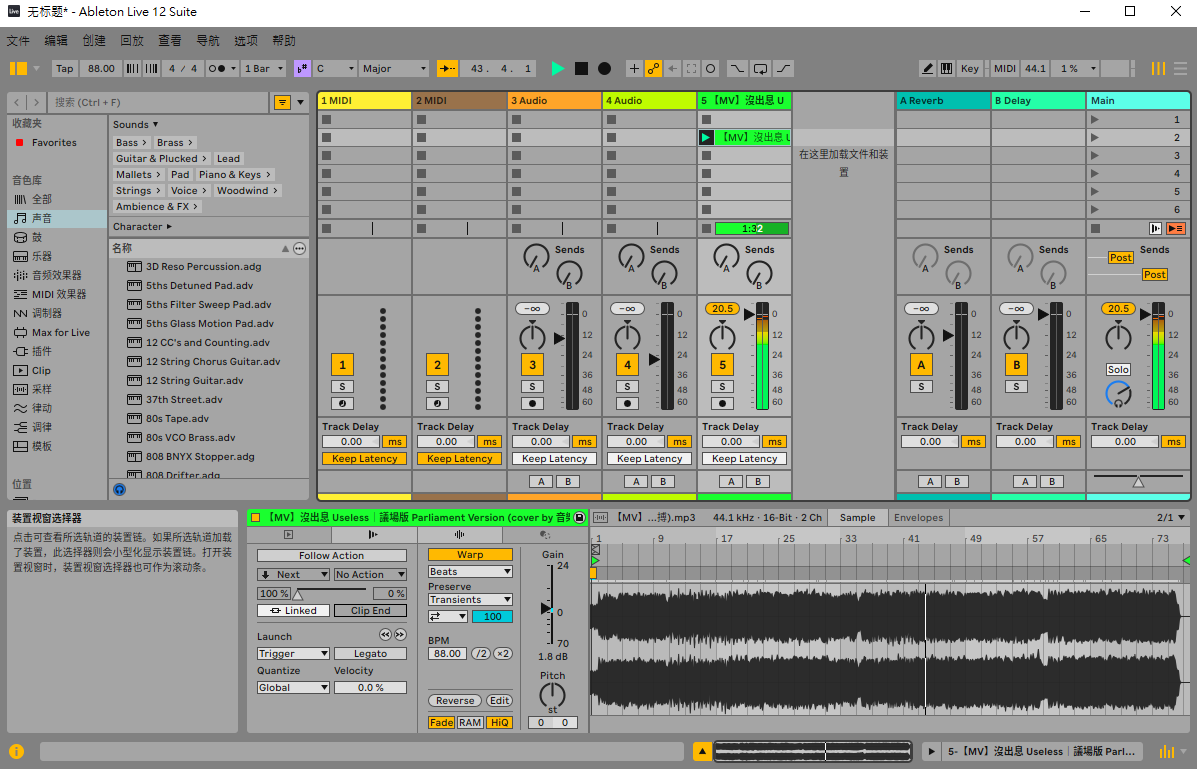
Task: Switch to the Envelopes tab
Action: [x=918, y=518]
